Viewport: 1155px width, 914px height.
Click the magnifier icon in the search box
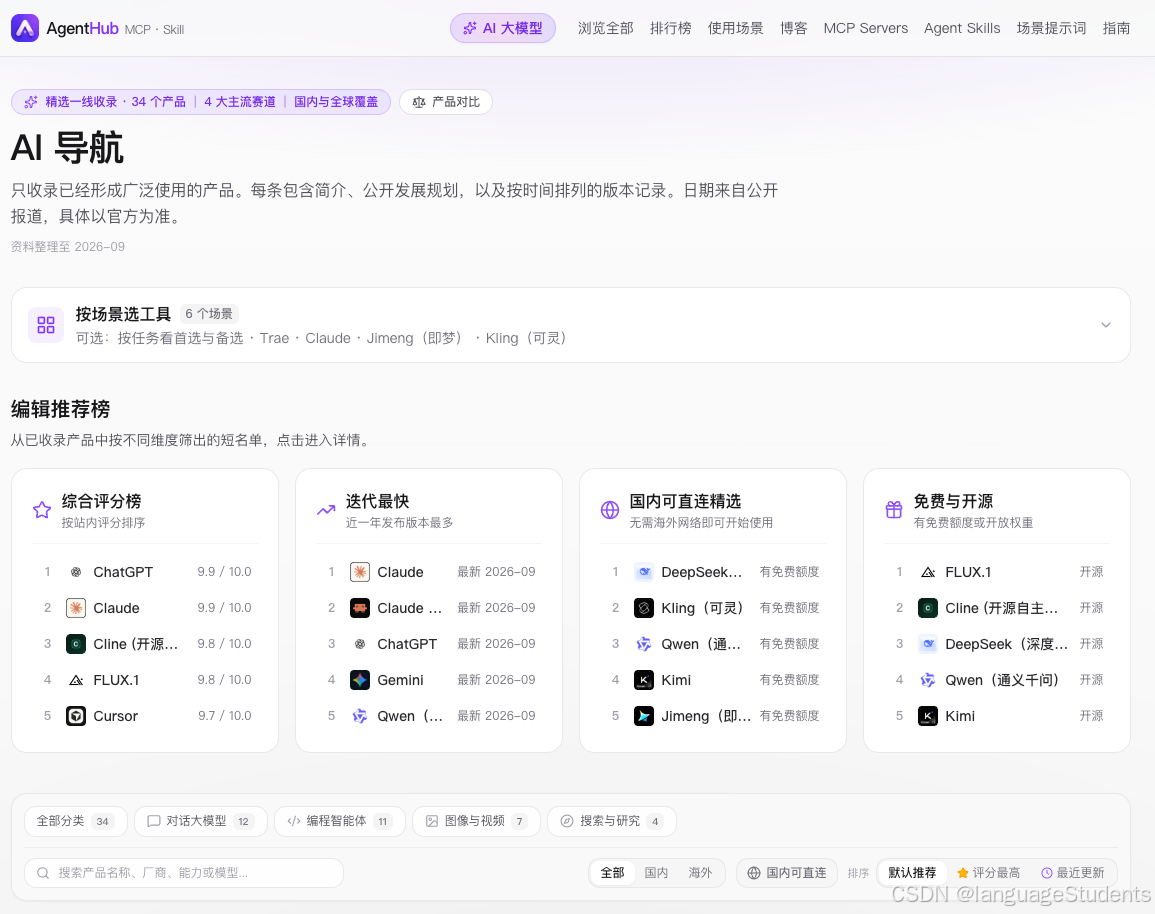pyautogui.click(x=43, y=873)
